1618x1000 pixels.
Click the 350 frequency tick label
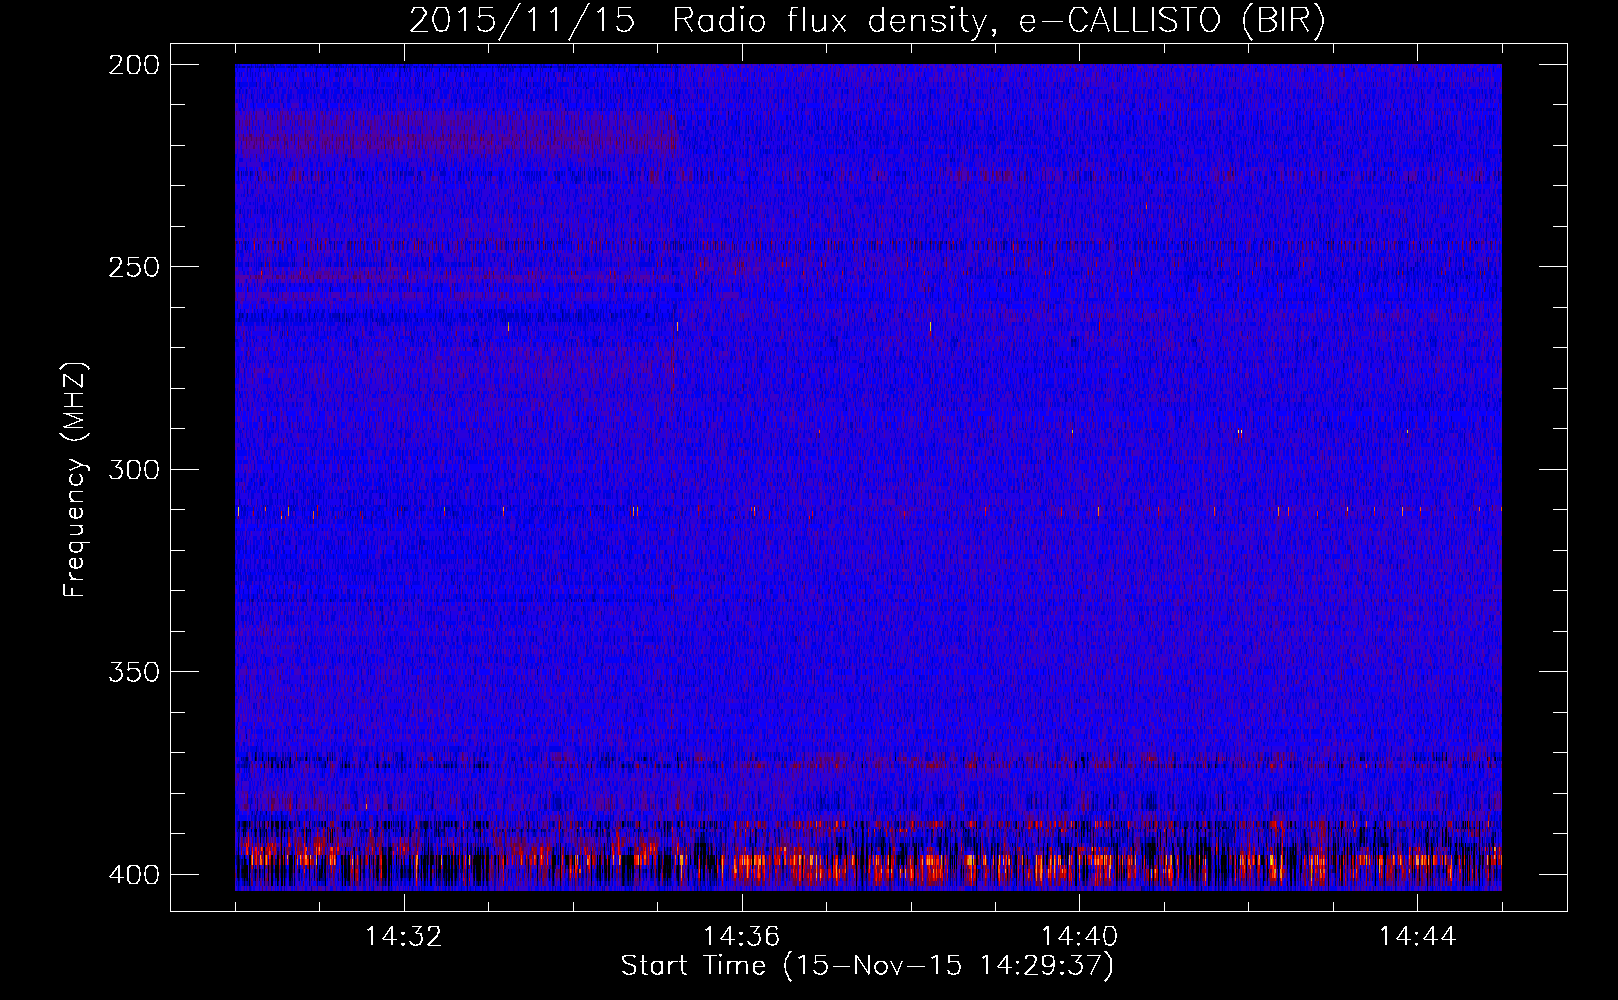[x=133, y=672]
